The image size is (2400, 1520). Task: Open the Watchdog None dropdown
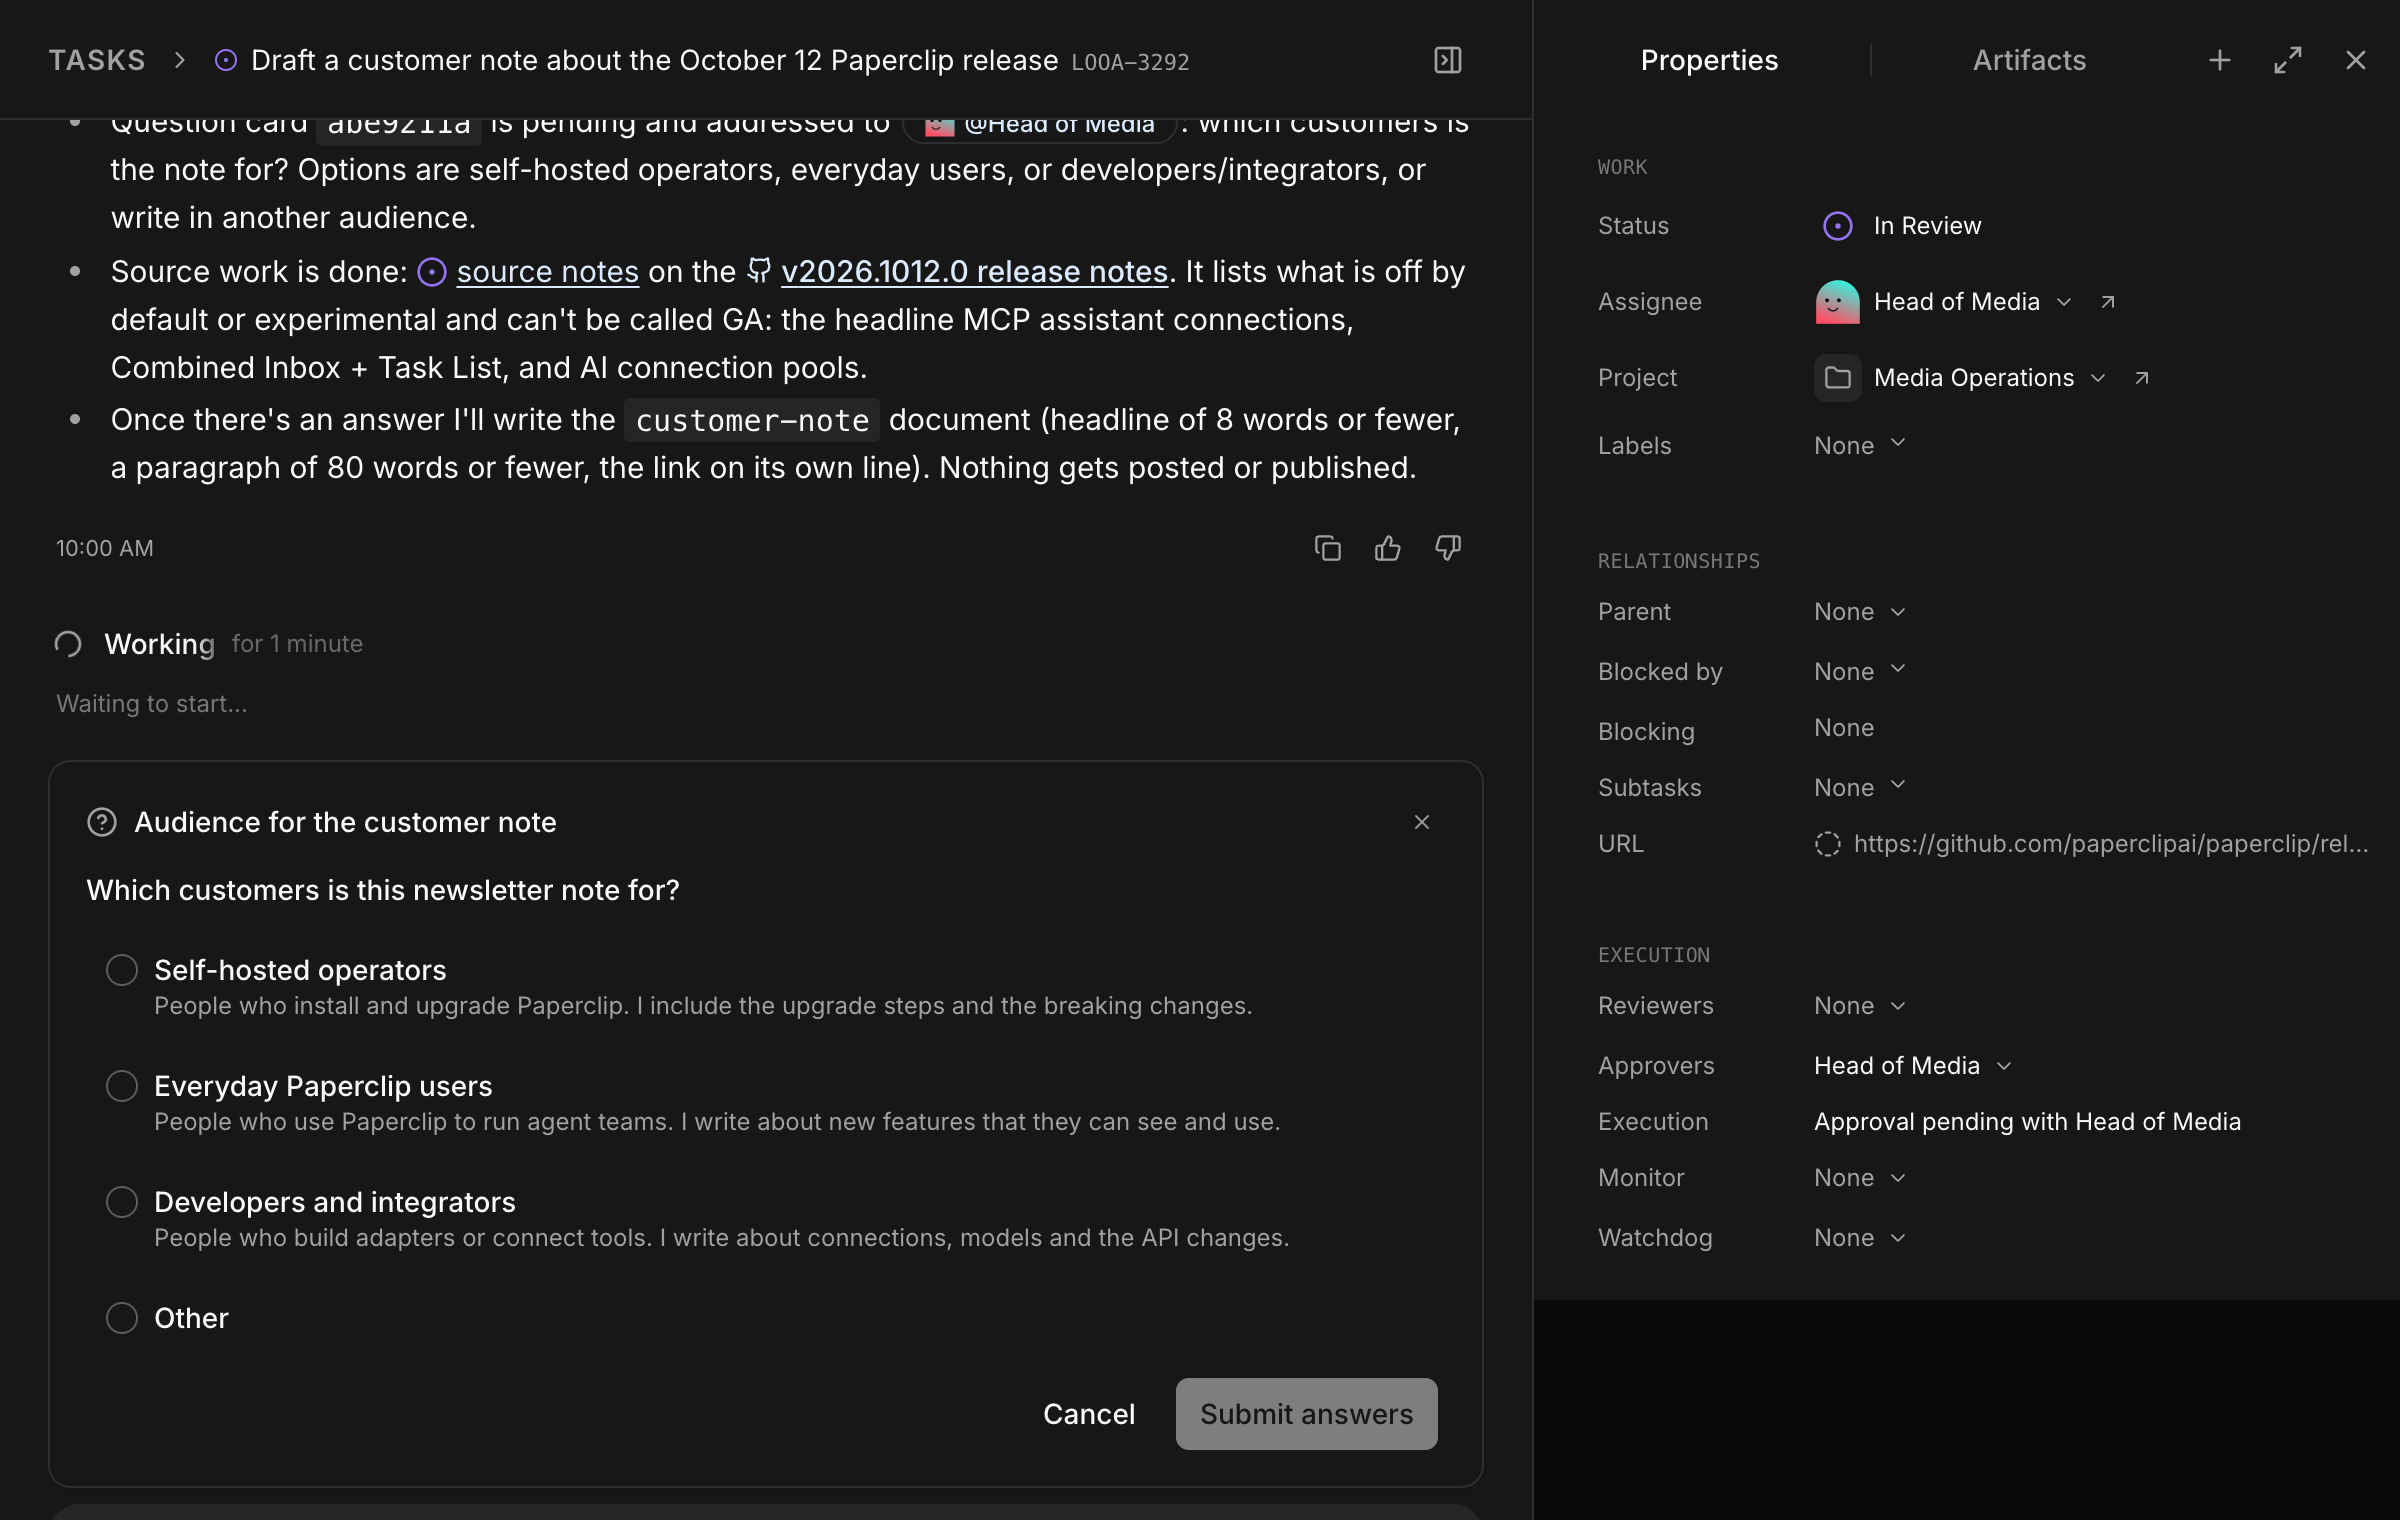(1860, 1238)
